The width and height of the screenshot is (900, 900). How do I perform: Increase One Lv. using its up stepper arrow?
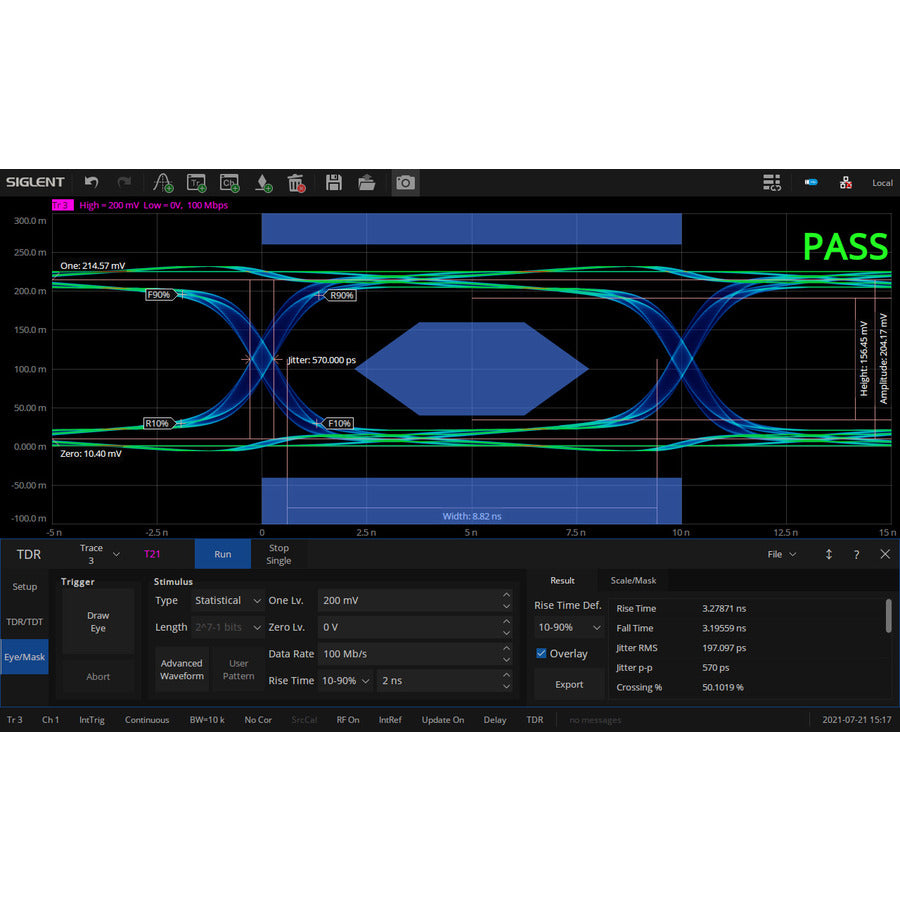coord(505,595)
